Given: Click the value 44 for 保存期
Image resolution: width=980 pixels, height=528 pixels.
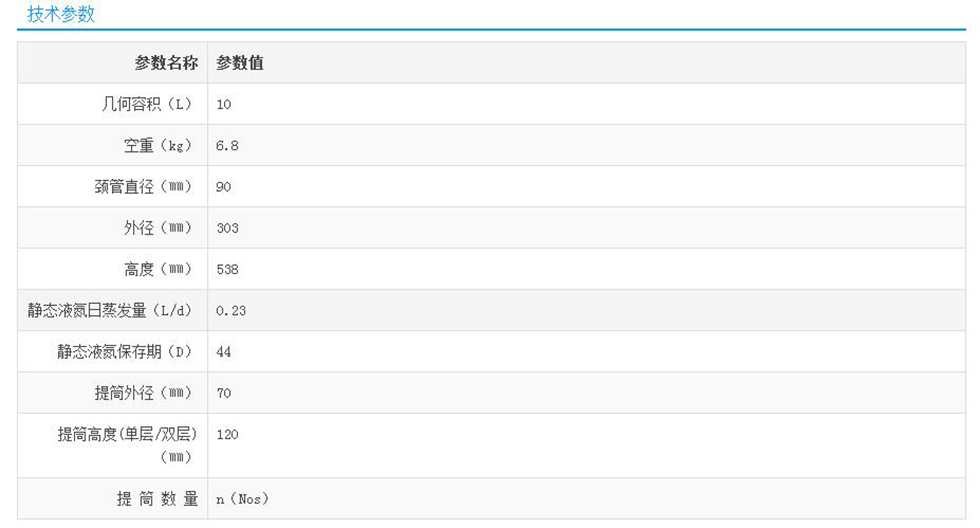Looking at the screenshot, I should (224, 352).
